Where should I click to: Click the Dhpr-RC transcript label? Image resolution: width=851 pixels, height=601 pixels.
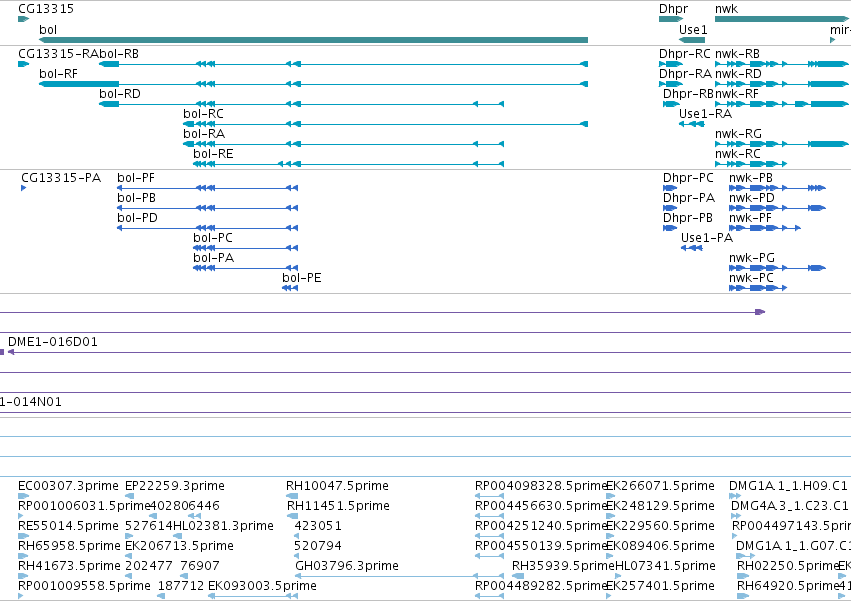coord(684,54)
